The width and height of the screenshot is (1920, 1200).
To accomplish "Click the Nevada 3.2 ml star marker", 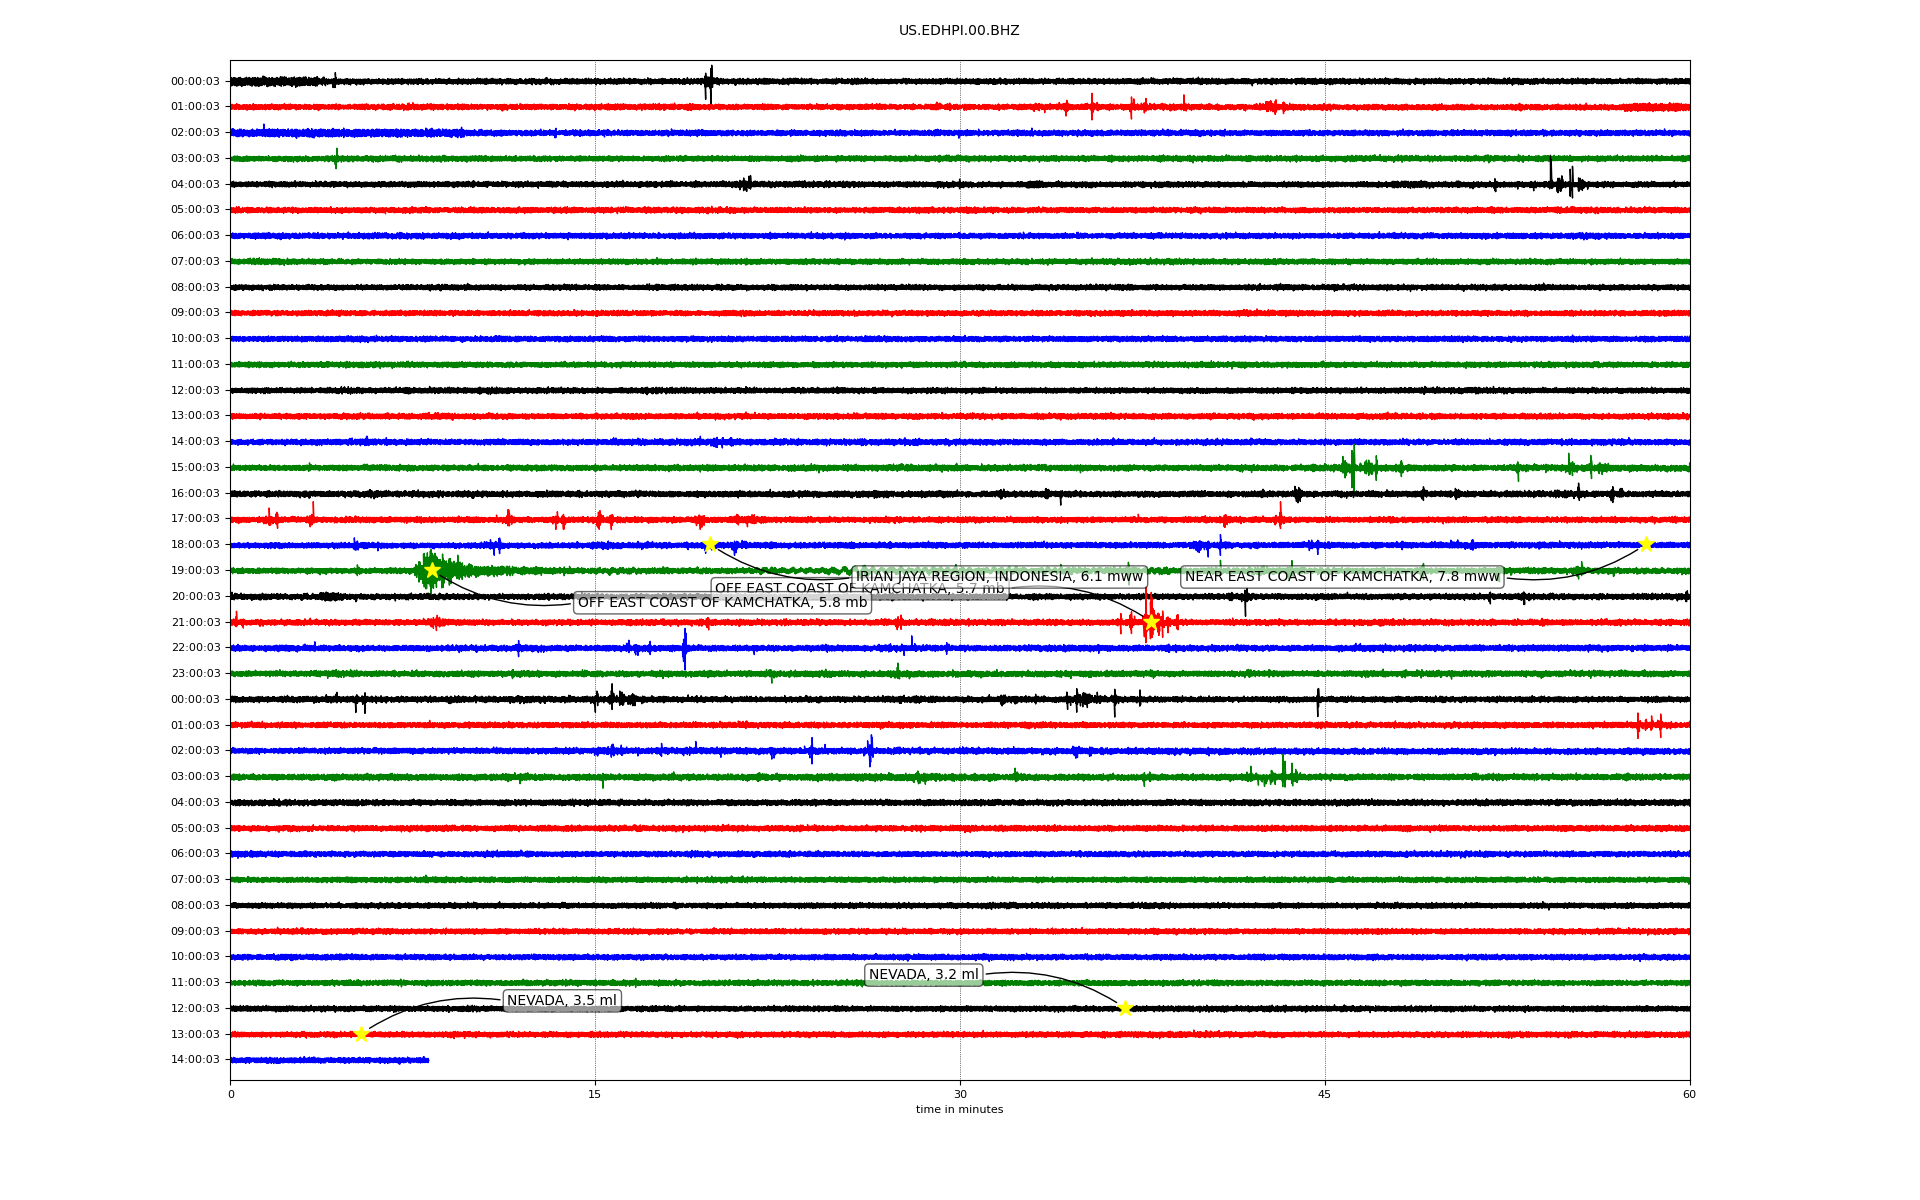I will click(1125, 1008).
